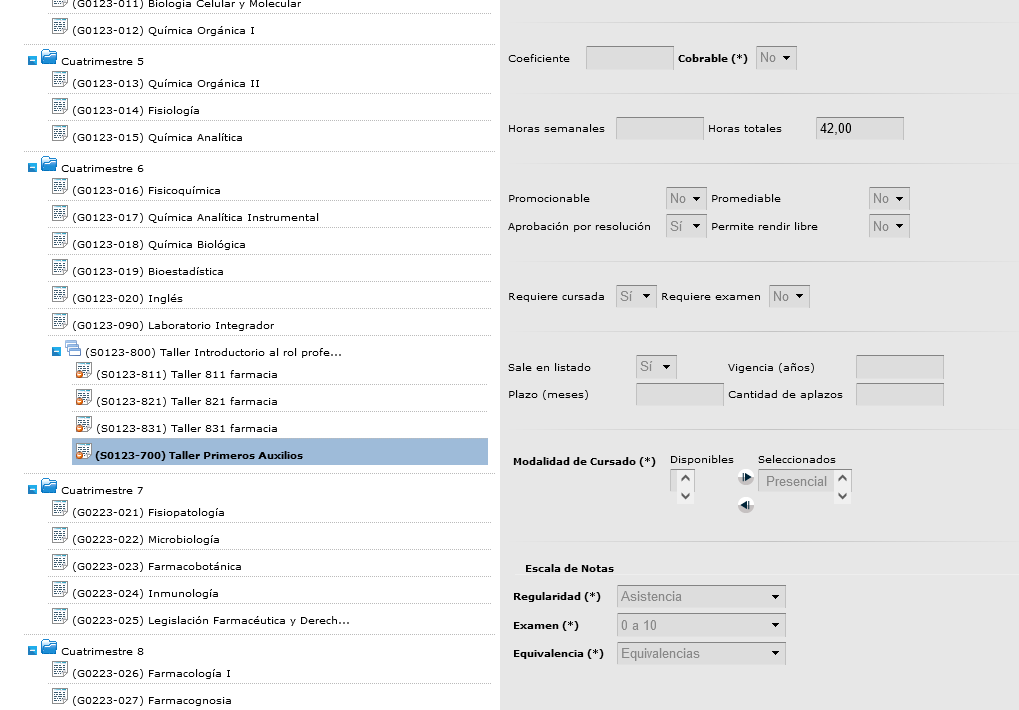Image resolution: width=1019 pixels, height=710 pixels.
Task: Click the Farmacobotánica subject icon
Action: 60,563
